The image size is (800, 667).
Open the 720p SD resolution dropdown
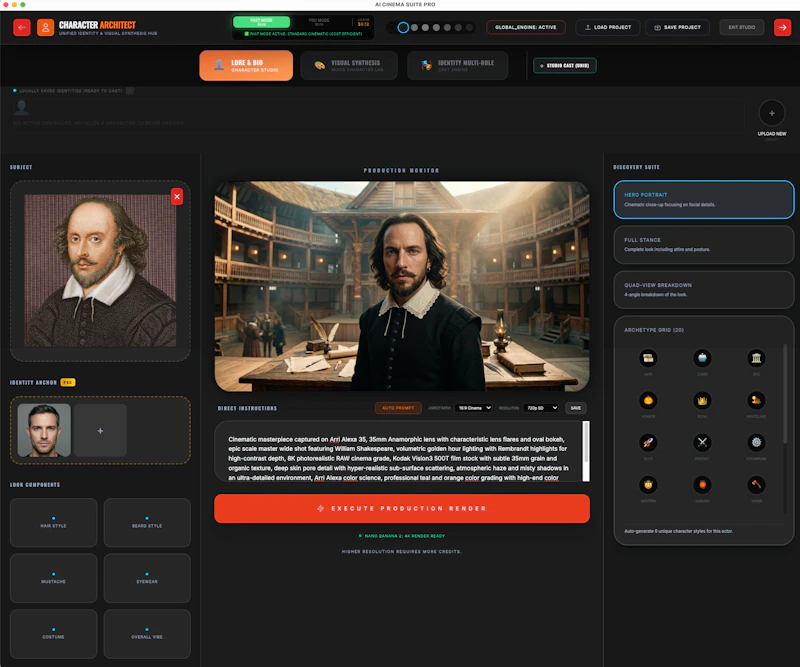[541, 408]
